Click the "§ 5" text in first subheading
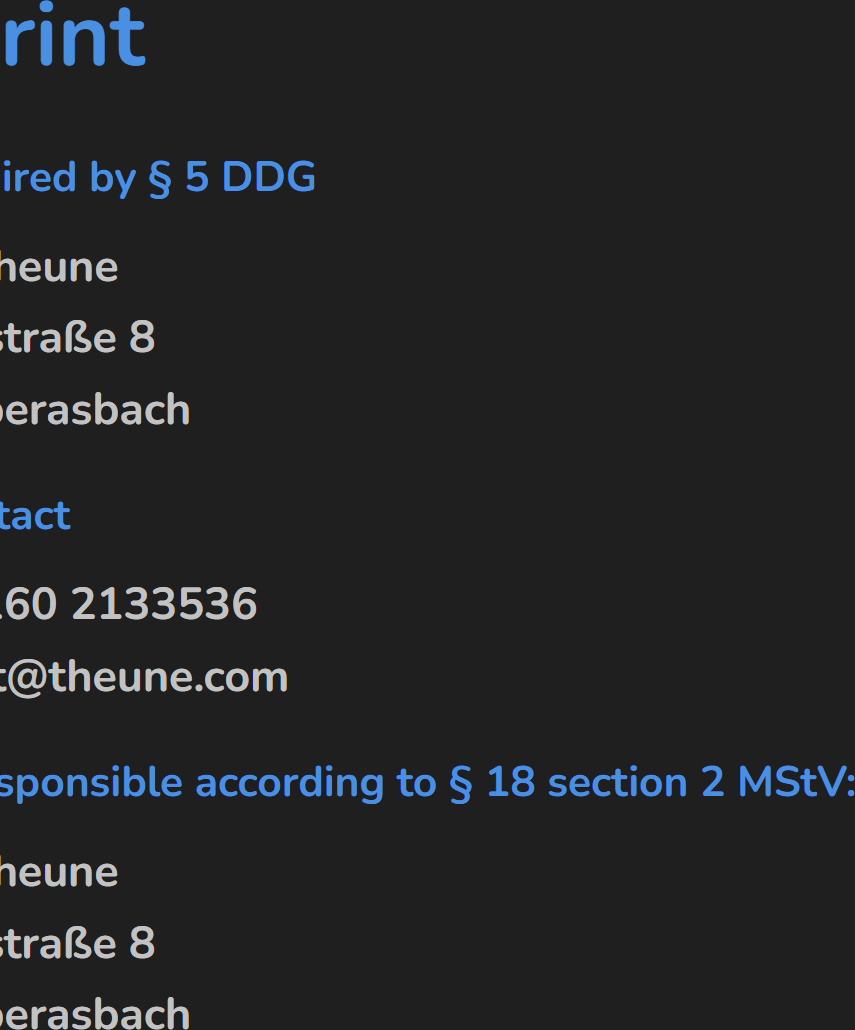Screen dimensions: 855x1030 [178, 178]
